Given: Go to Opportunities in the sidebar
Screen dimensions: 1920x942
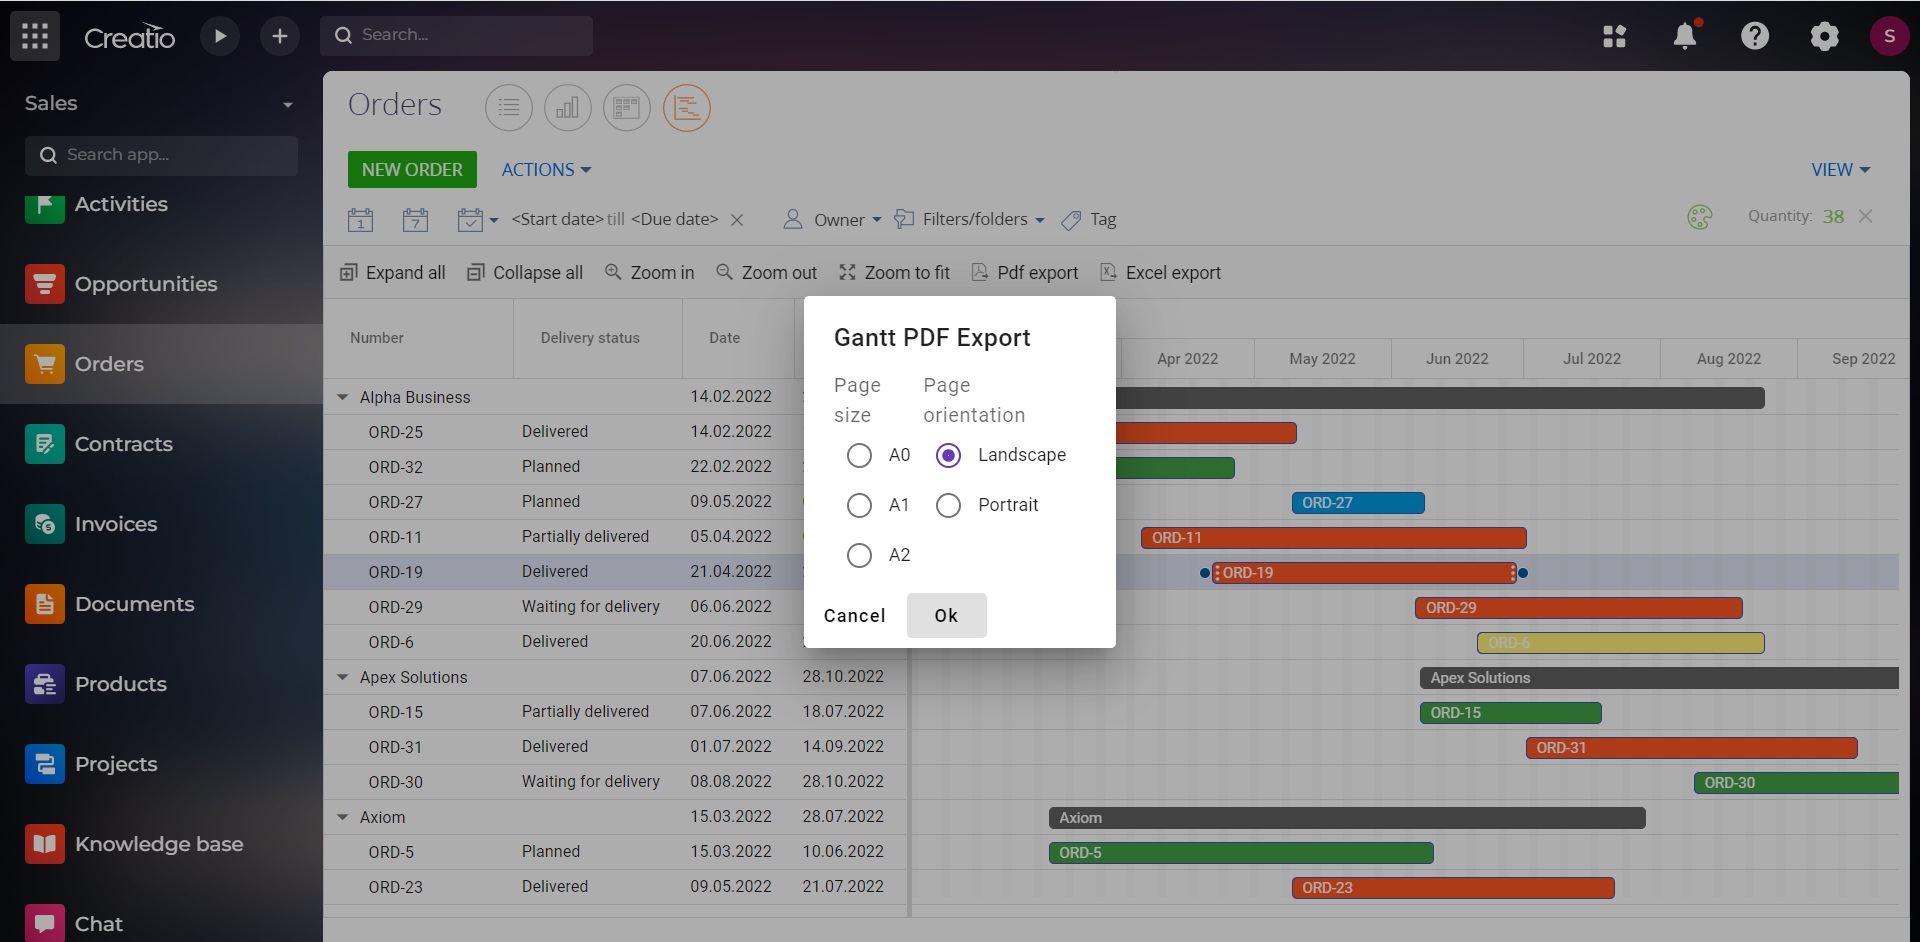Looking at the screenshot, I should (146, 284).
